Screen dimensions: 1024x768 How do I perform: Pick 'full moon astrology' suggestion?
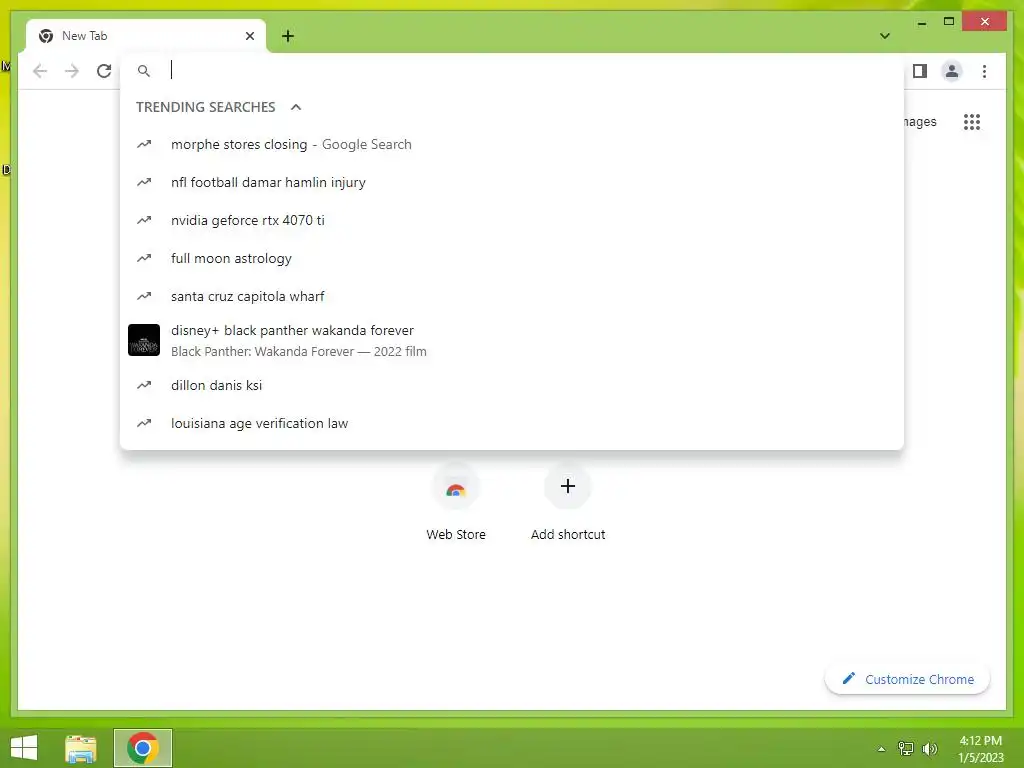pos(512,258)
